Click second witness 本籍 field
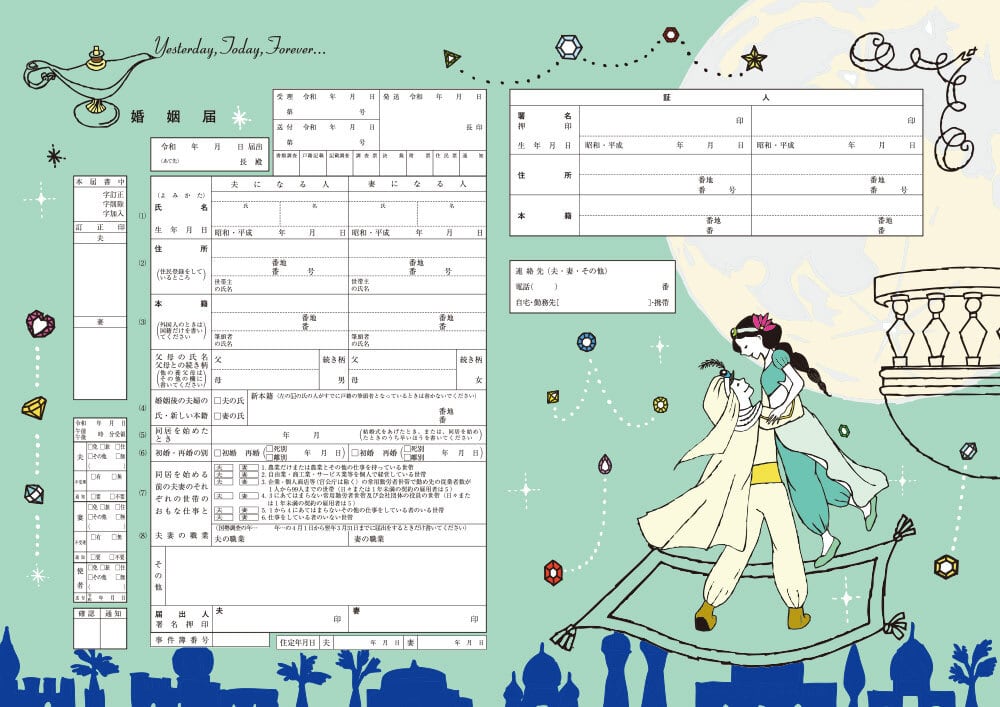 click(x=837, y=215)
